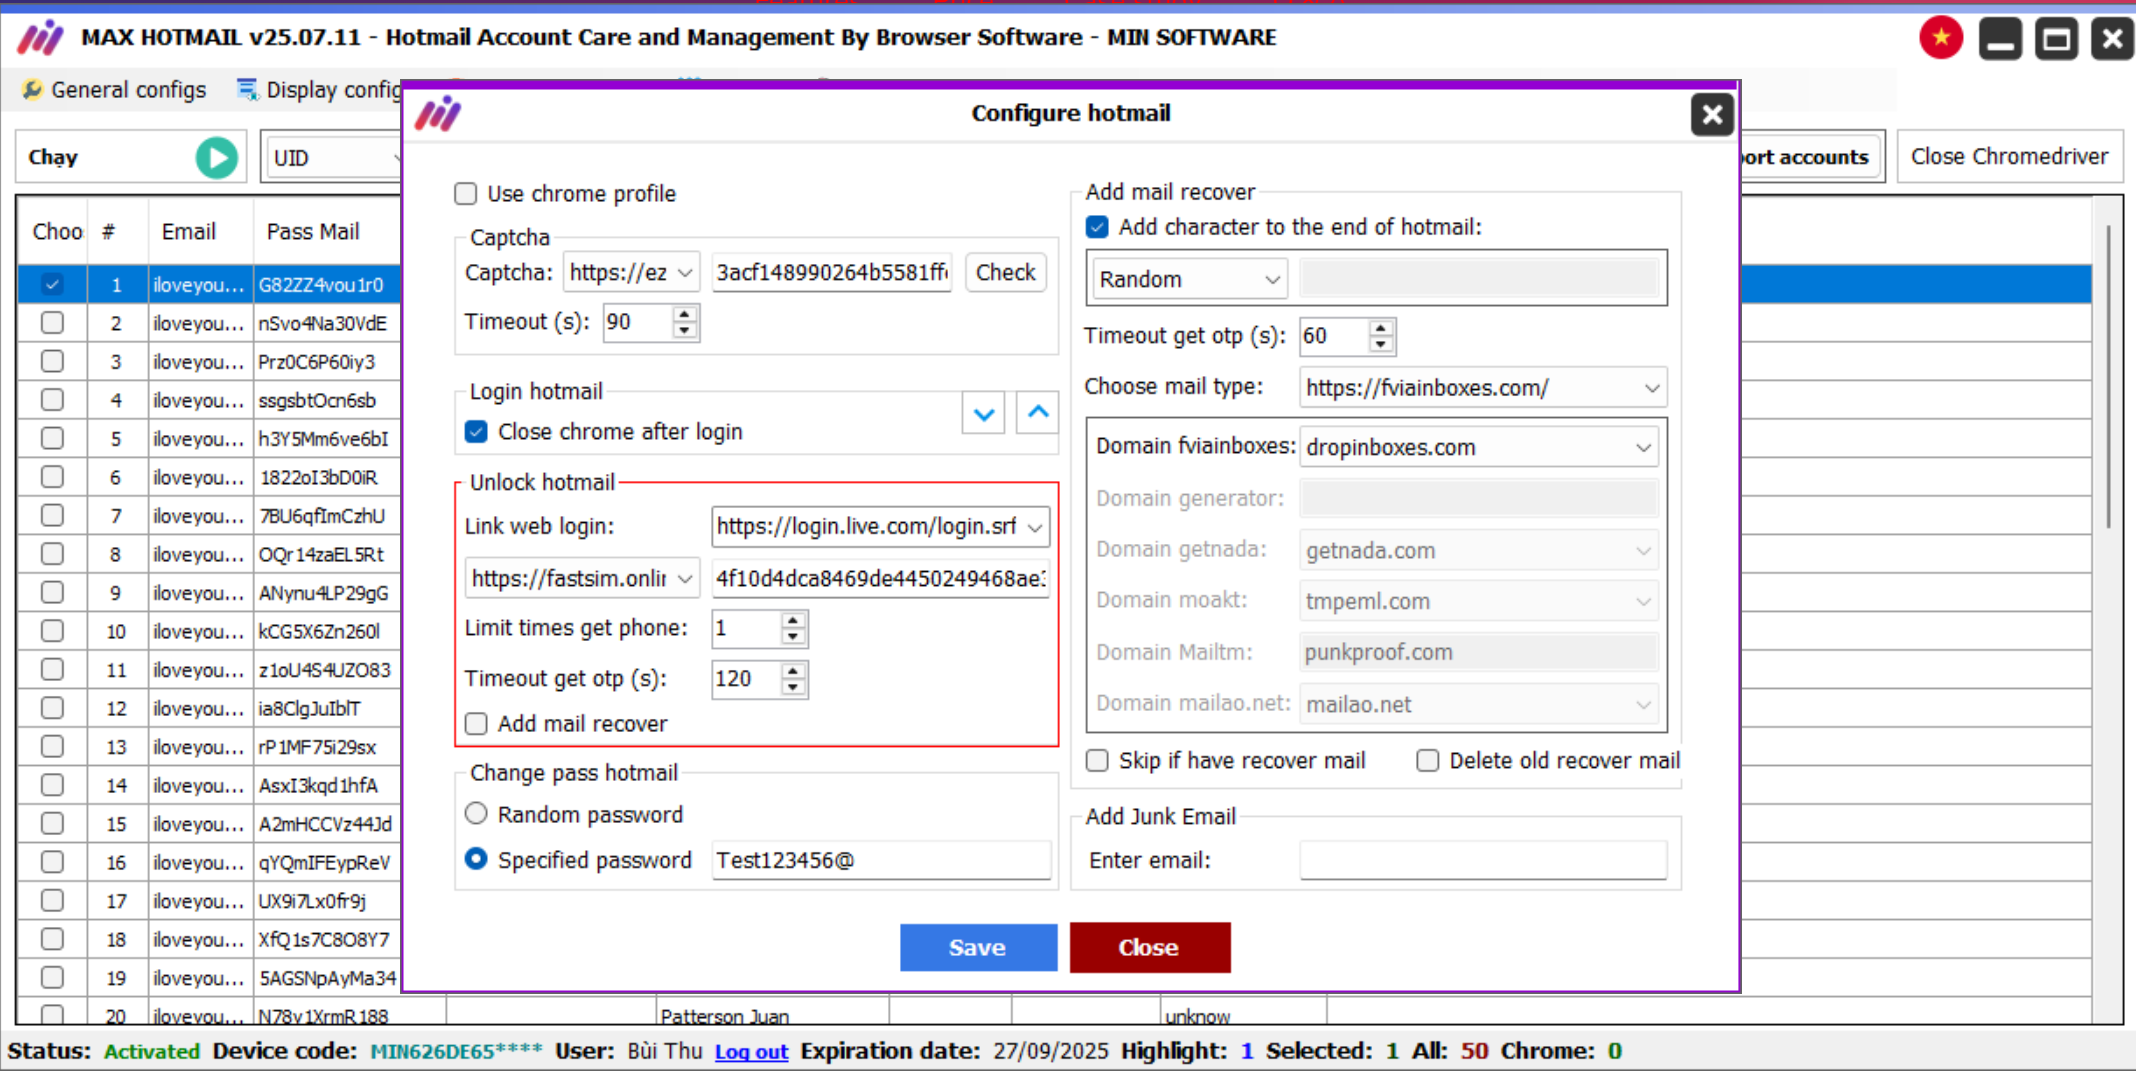Click the vertical scrollbar of accounts table
The height and width of the screenshot is (1071, 2136).
(2107, 375)
